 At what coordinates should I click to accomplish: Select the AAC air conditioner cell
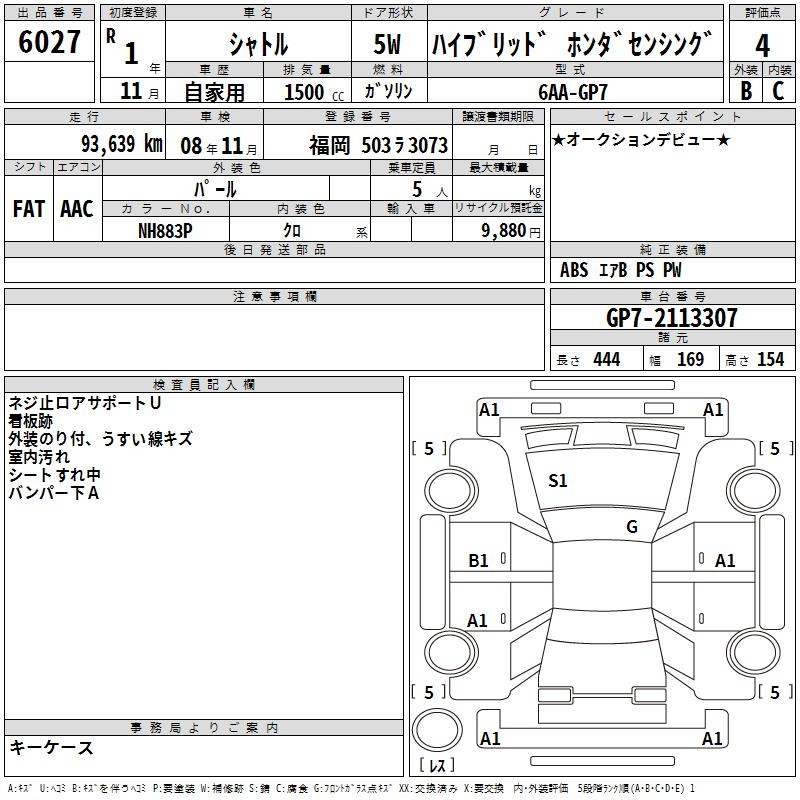click(77, 208)
